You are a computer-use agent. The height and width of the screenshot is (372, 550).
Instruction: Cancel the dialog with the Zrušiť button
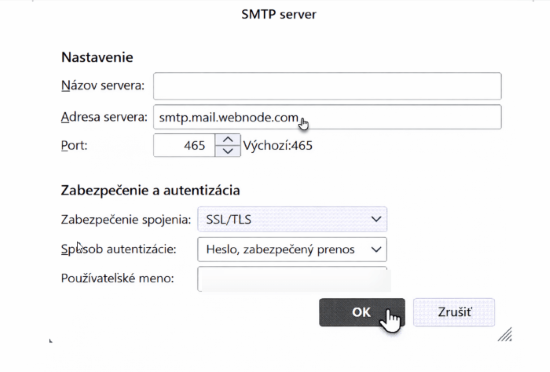[x=454, y=312]
